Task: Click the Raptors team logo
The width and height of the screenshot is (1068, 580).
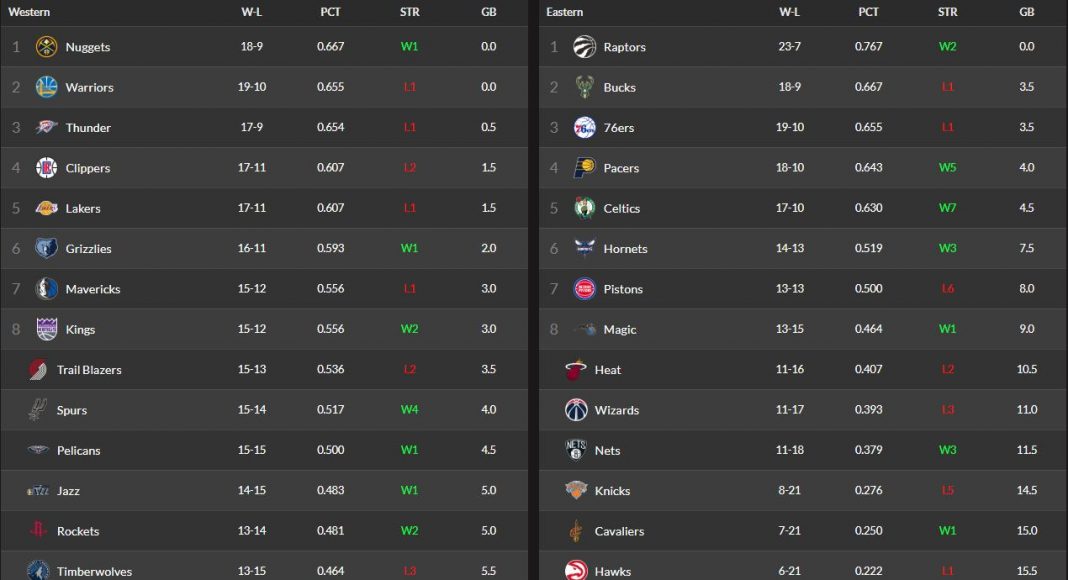Action: point(584,47)
